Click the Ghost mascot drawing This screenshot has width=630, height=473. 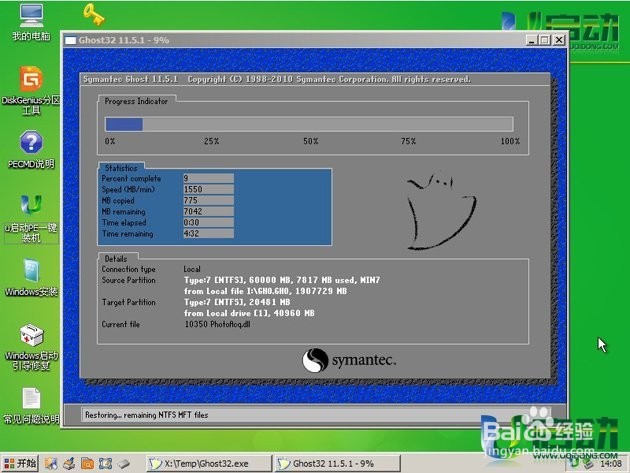pos(441,211)
